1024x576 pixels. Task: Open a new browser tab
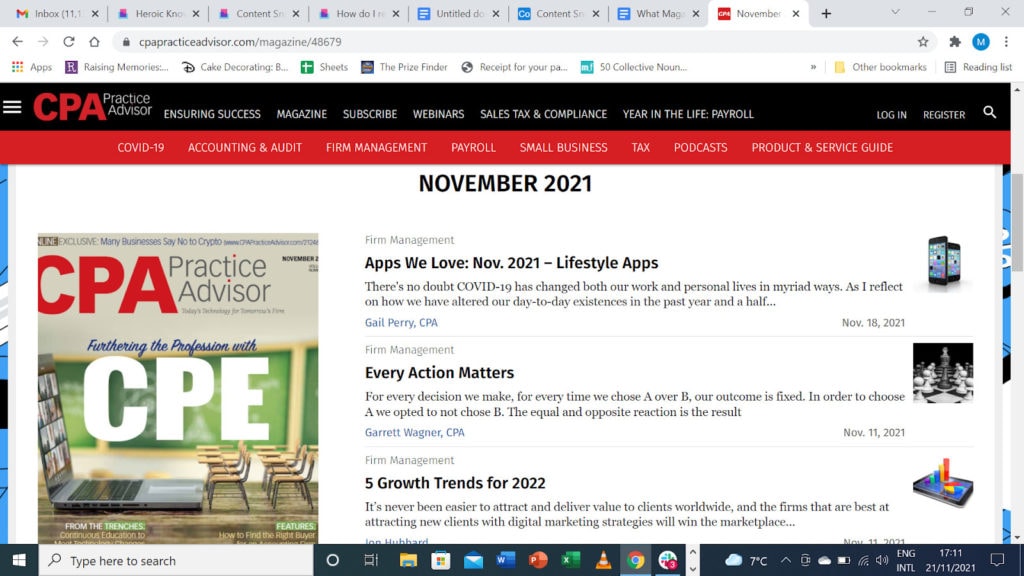(x=826, y=14)
